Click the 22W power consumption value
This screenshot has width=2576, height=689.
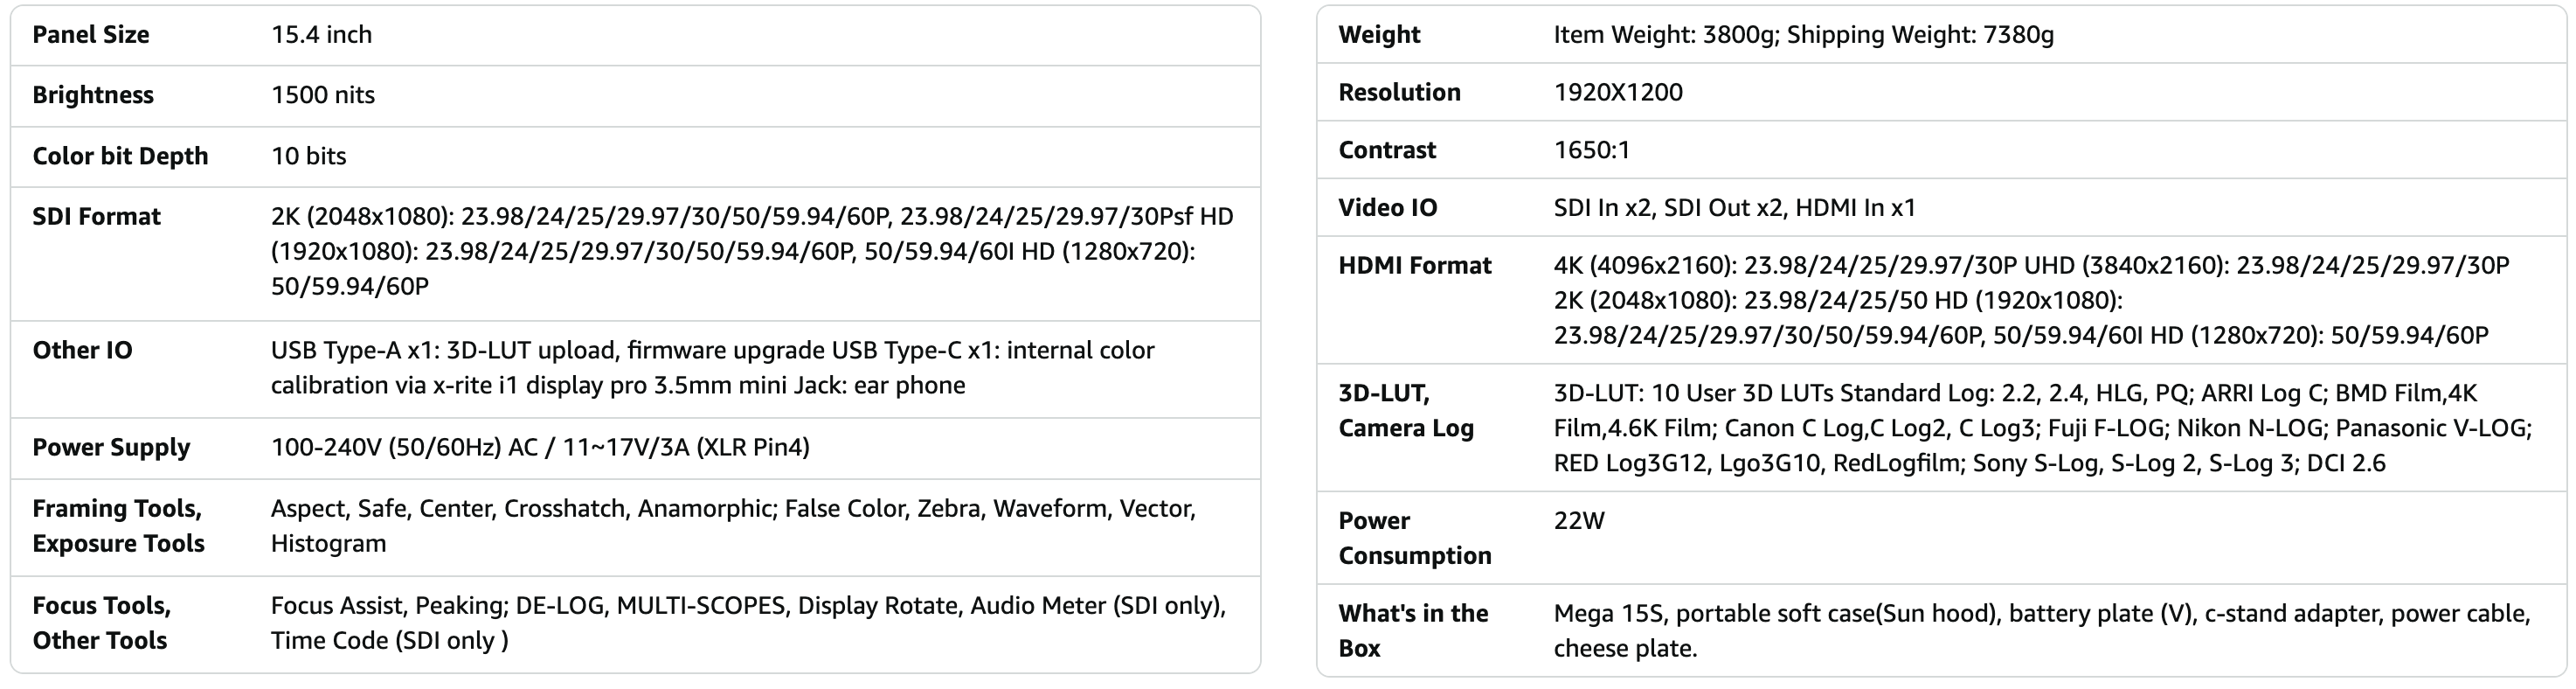pyautogui.click(x=1579, y=521)
